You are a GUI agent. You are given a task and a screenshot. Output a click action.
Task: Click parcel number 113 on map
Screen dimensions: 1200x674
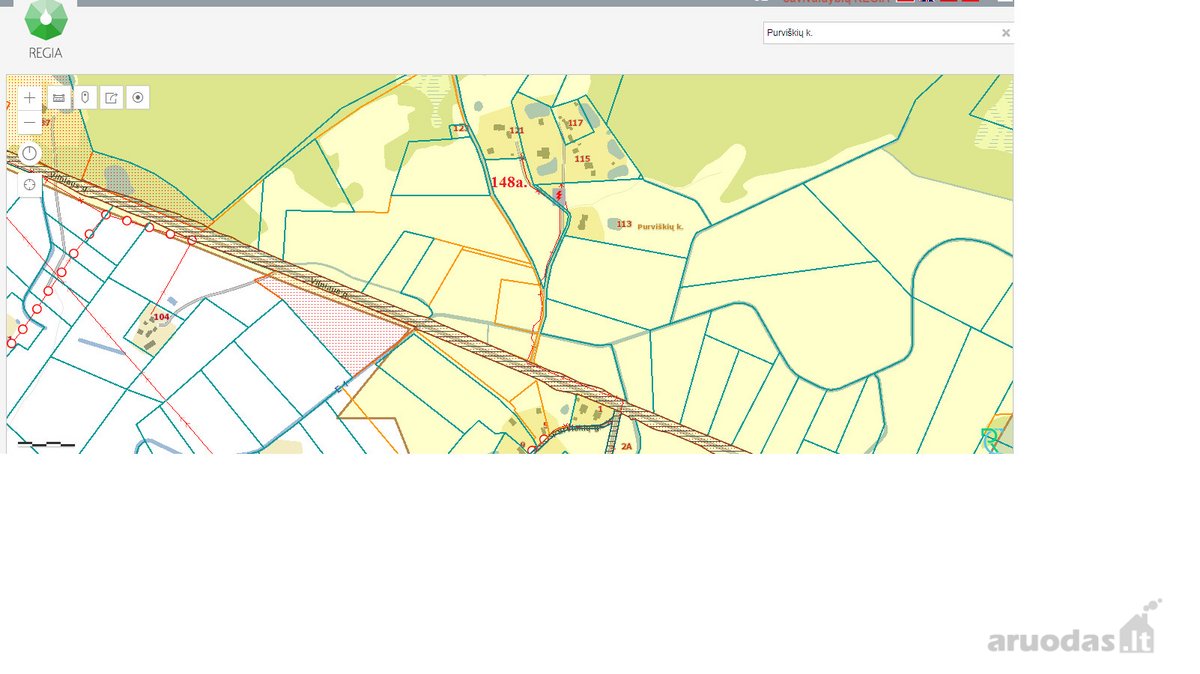624,224
